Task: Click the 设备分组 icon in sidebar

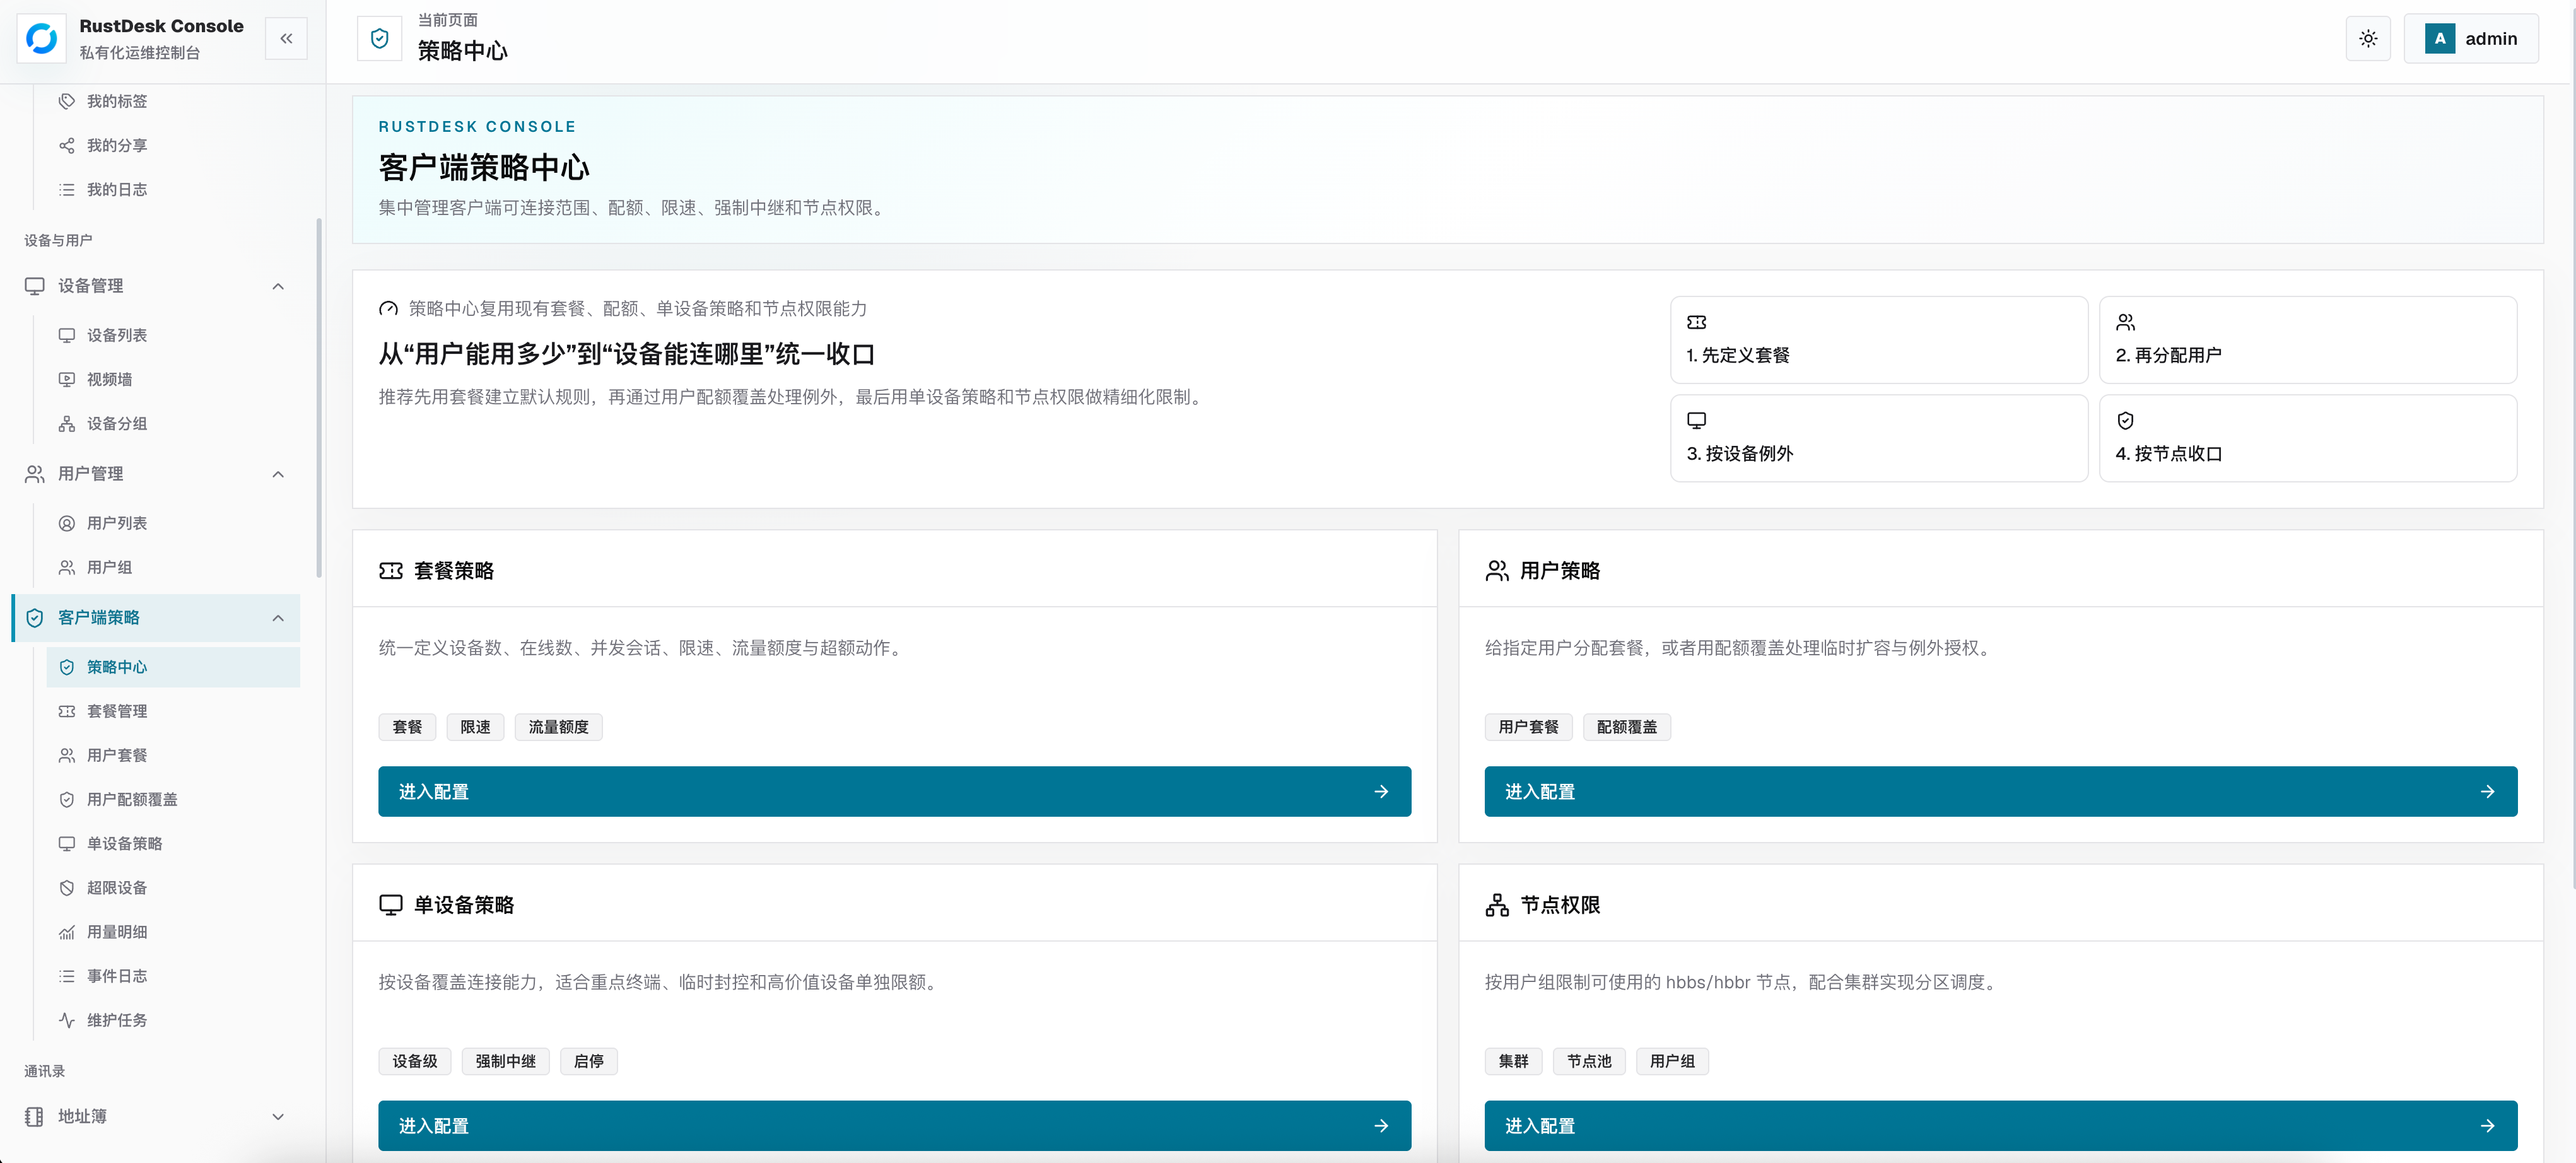Action: tap(67, 423)
